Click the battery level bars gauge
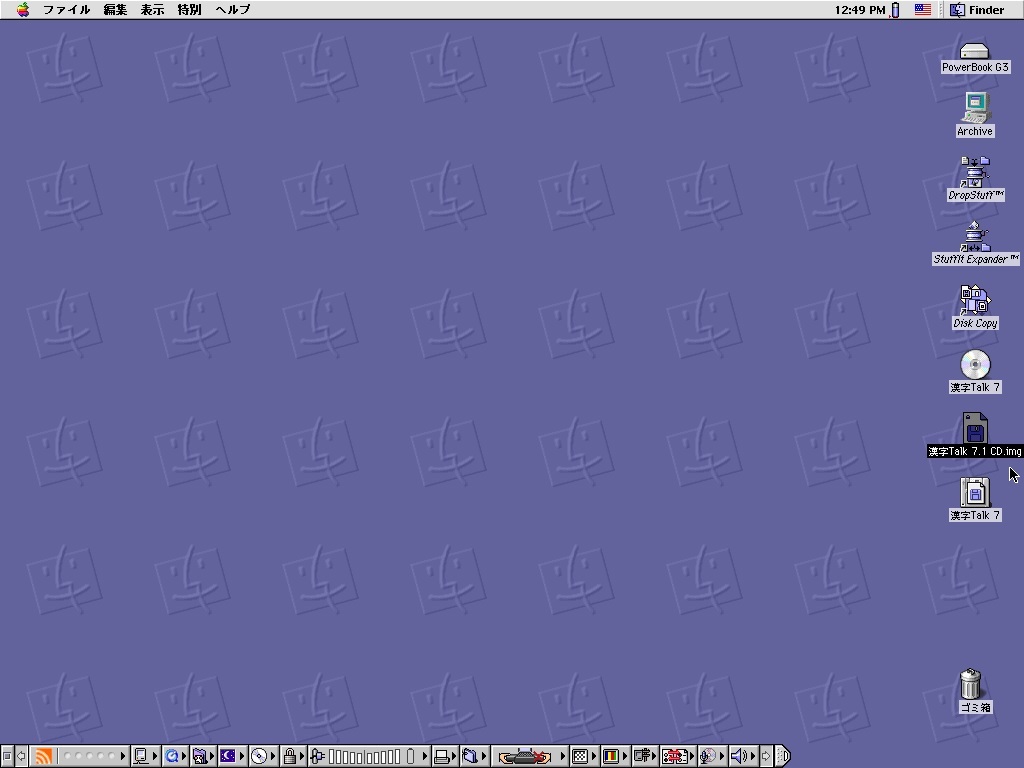The image size is (1024, 768). (364, 756)
